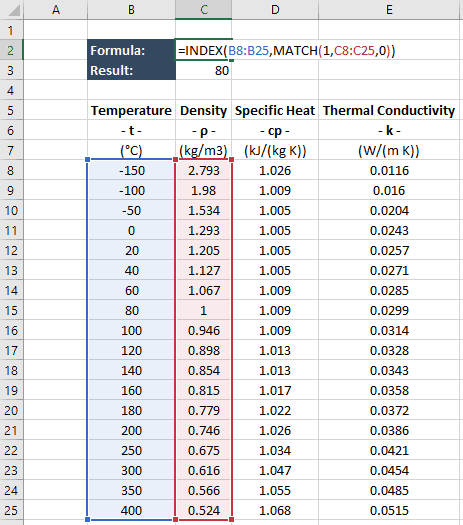The width and height of the screenshot is (463, 525).
Task: Select row 15 header
Action: coord(11,310)
